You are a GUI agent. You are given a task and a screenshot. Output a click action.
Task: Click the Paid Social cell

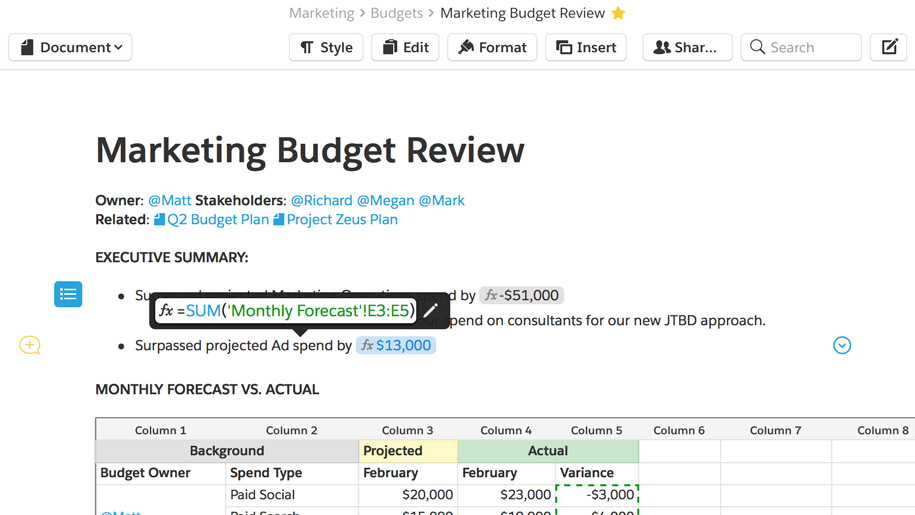292,495
